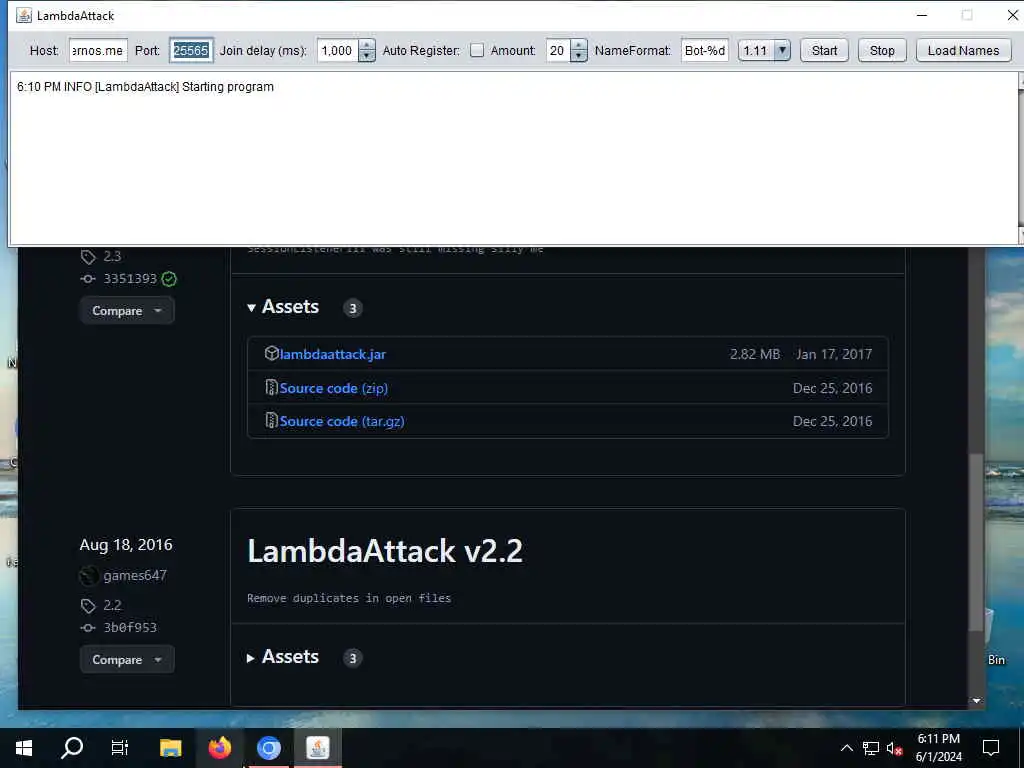Image resolution: width=1024 pixels, height=768 pixels.
Task: Open the notification center icon
Action: tap(991, 748)
